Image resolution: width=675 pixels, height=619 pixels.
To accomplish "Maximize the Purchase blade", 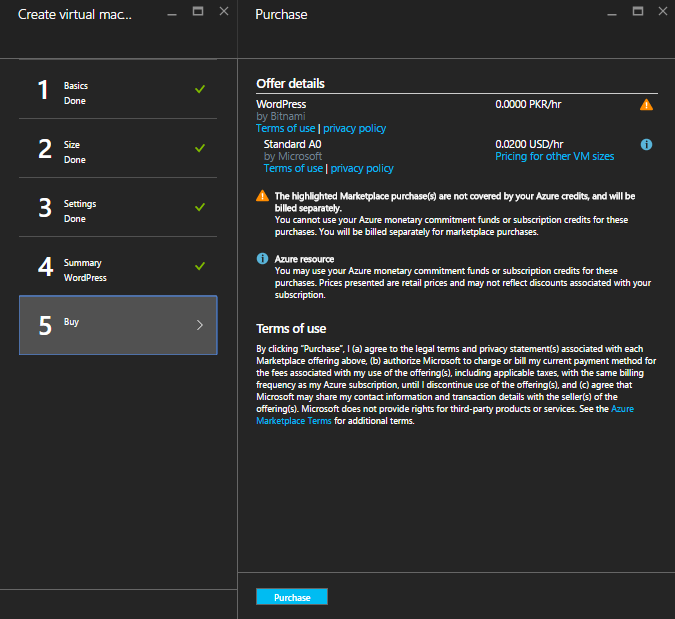I will pos(638,11).
